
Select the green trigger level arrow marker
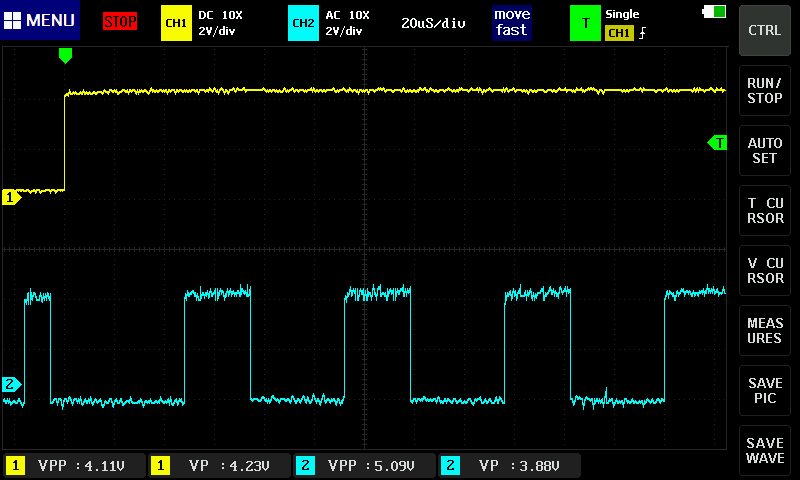click(717, 143)
